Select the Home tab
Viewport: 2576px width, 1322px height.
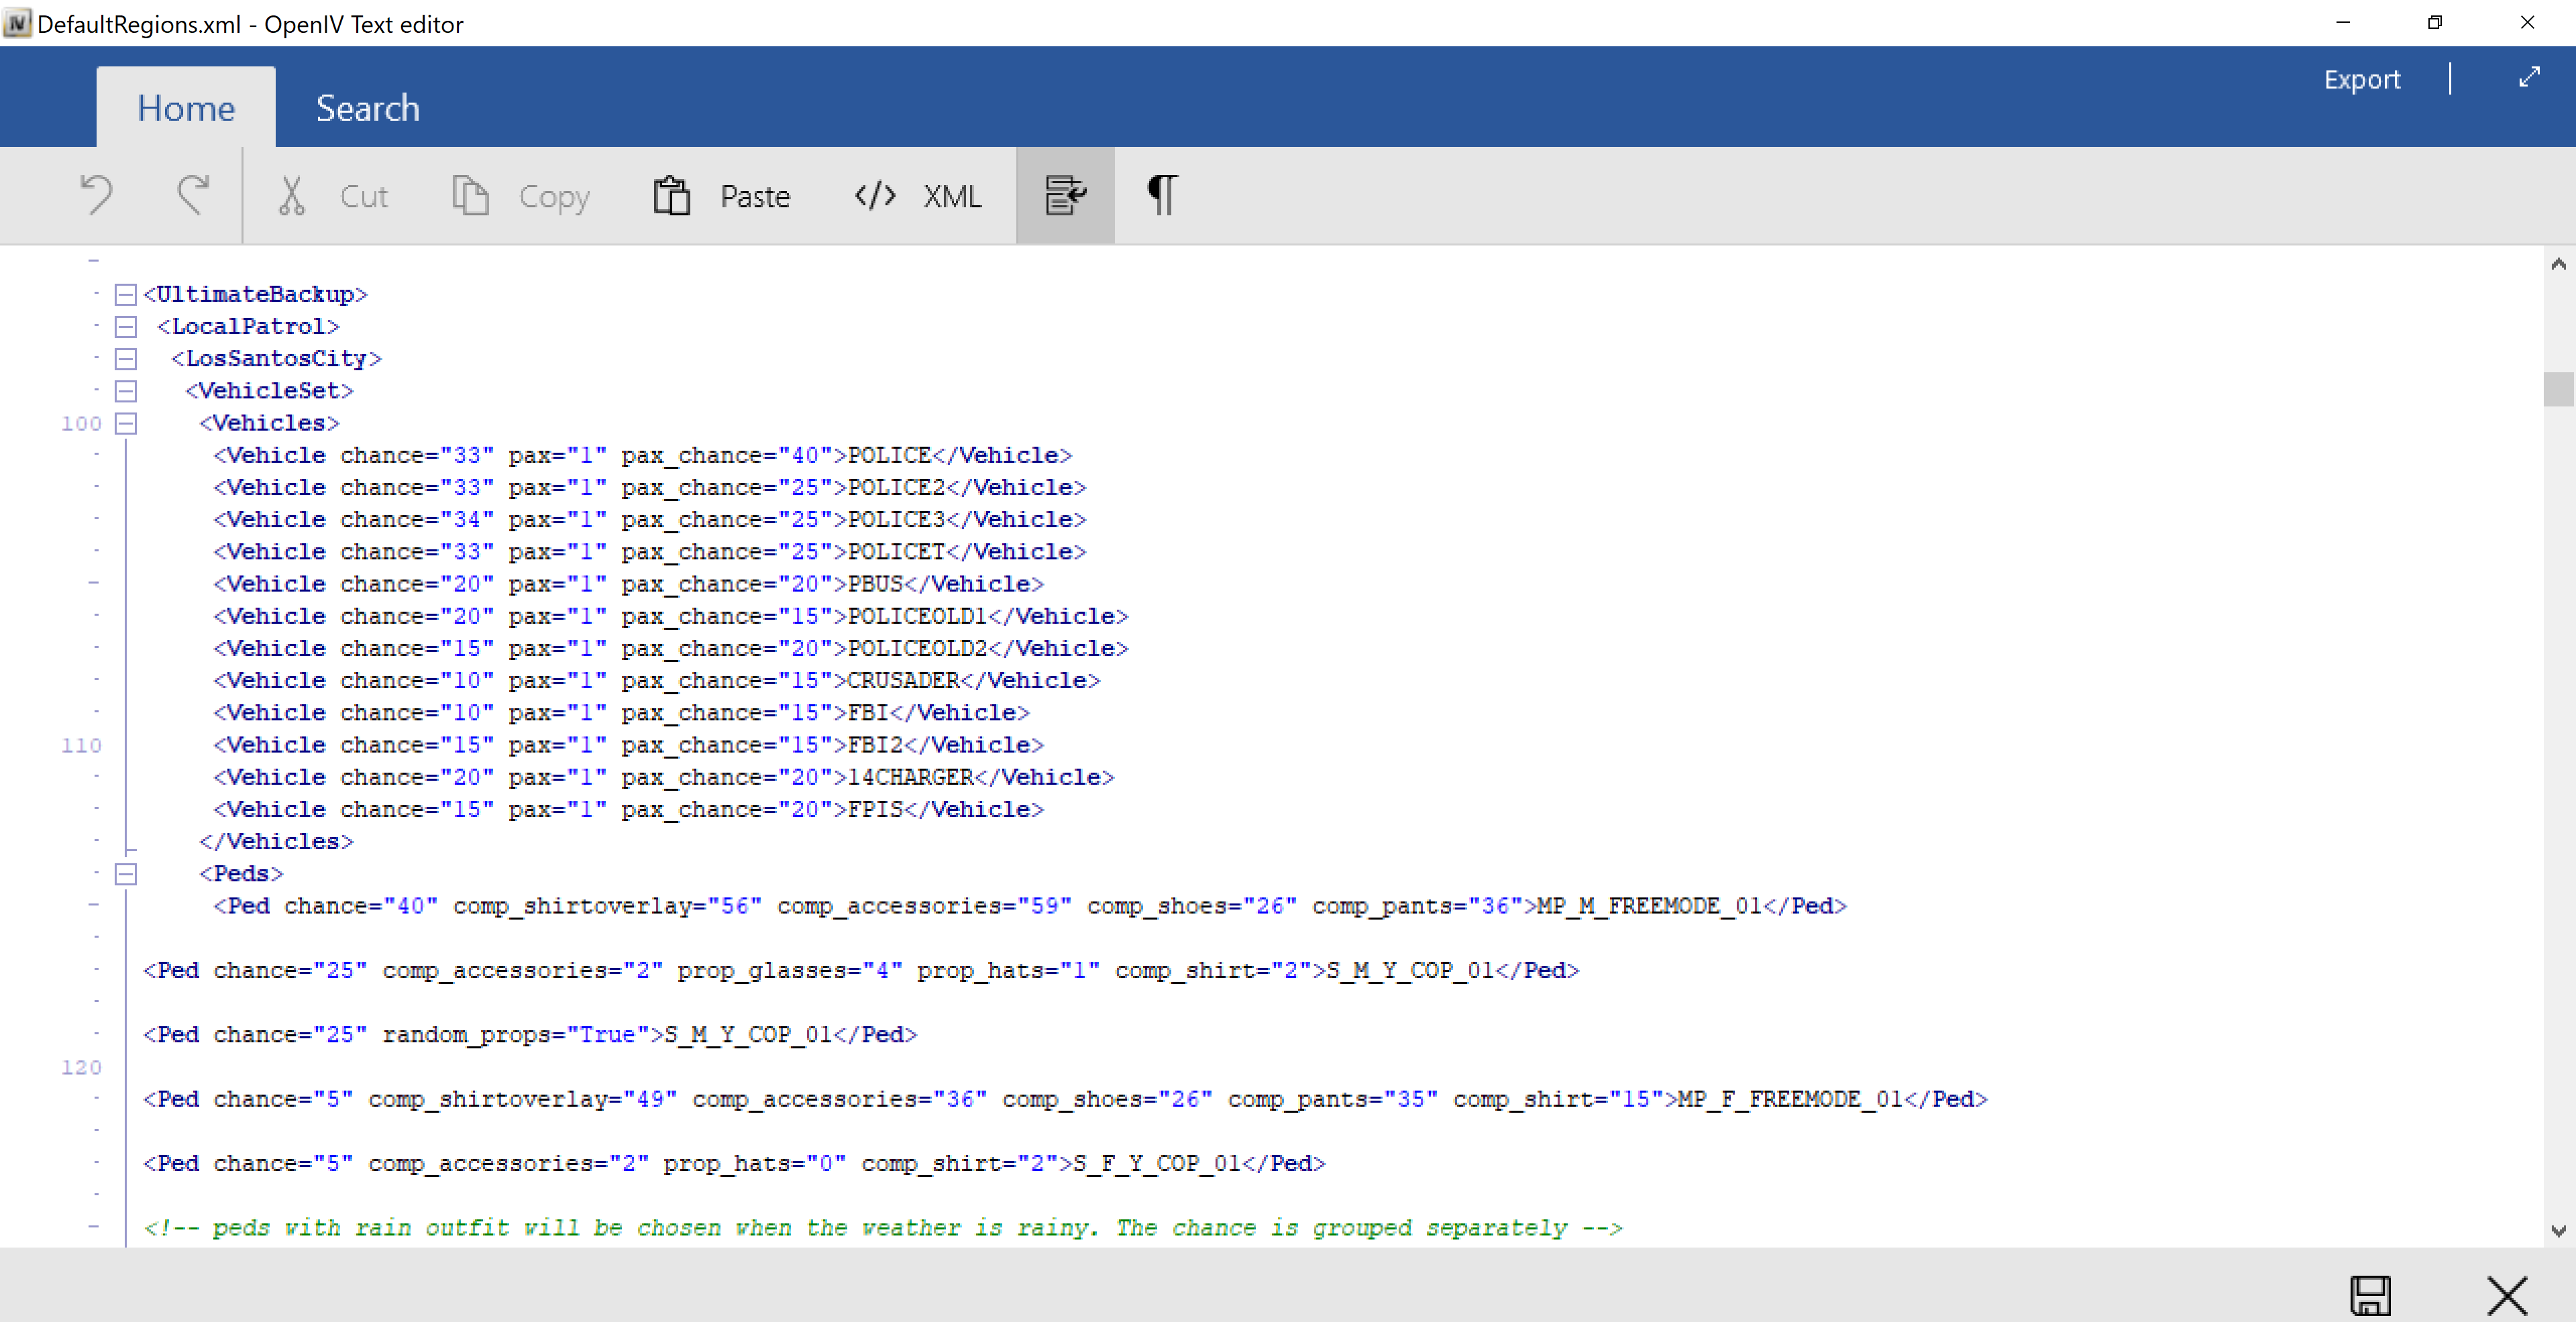186,108
